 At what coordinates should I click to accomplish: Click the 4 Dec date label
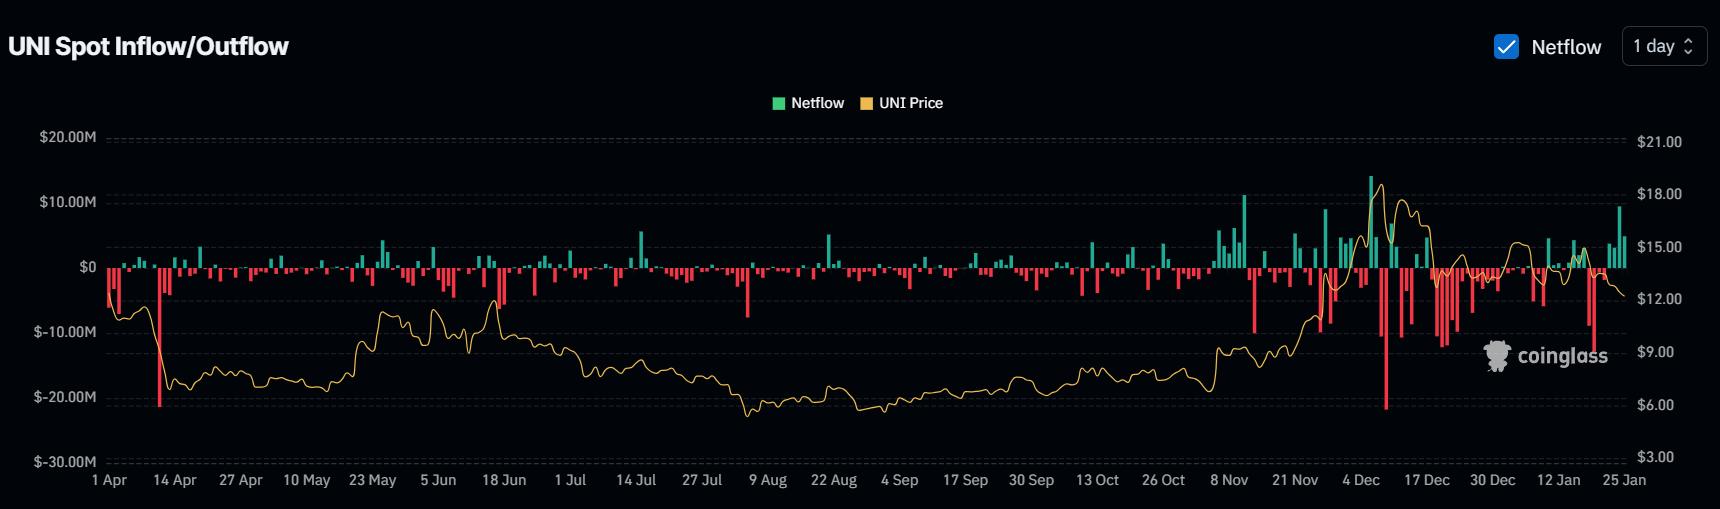coord(1361,480)
